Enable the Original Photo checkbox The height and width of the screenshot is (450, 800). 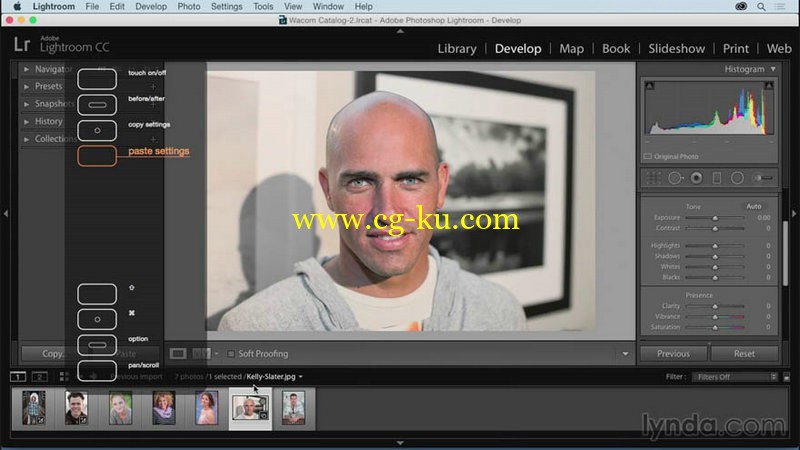648,157
